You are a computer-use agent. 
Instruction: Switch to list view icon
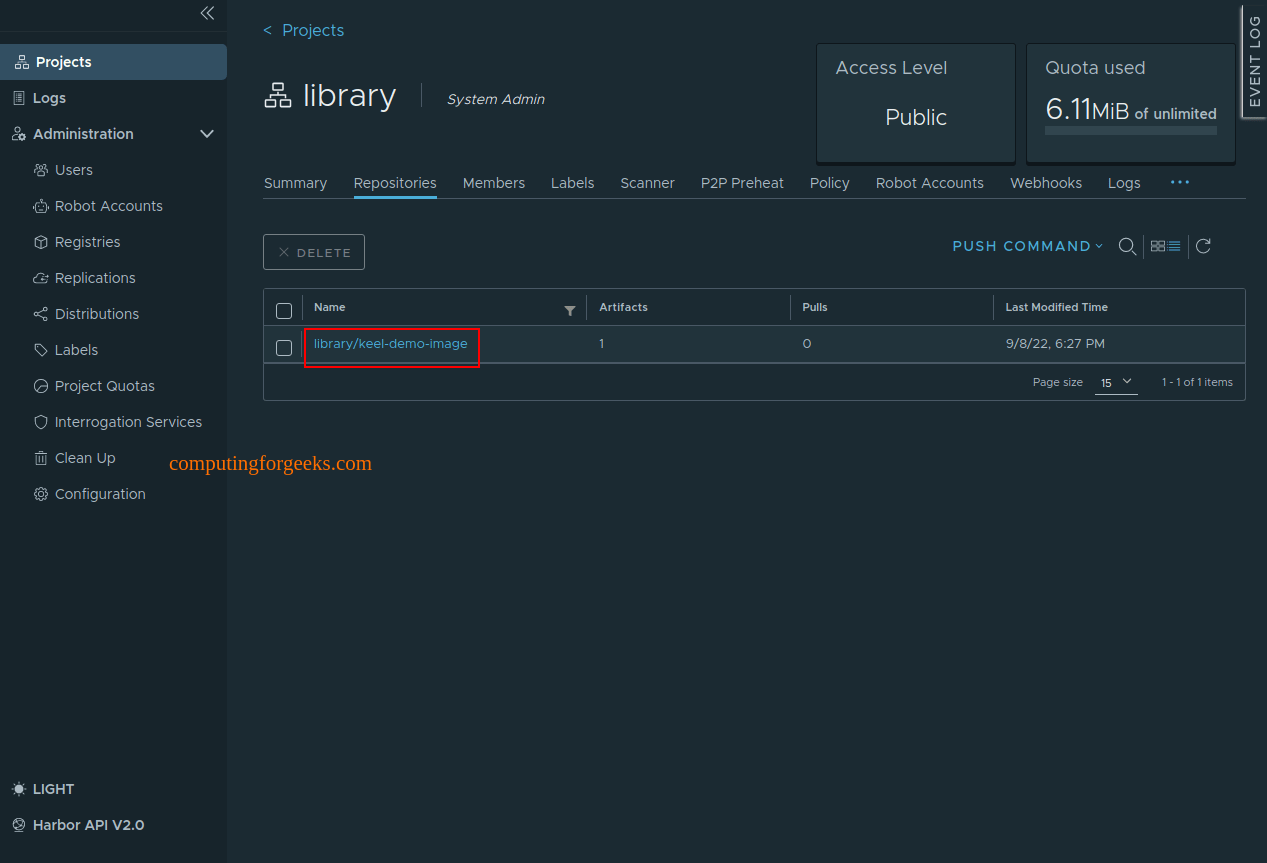pos(1174,246)
